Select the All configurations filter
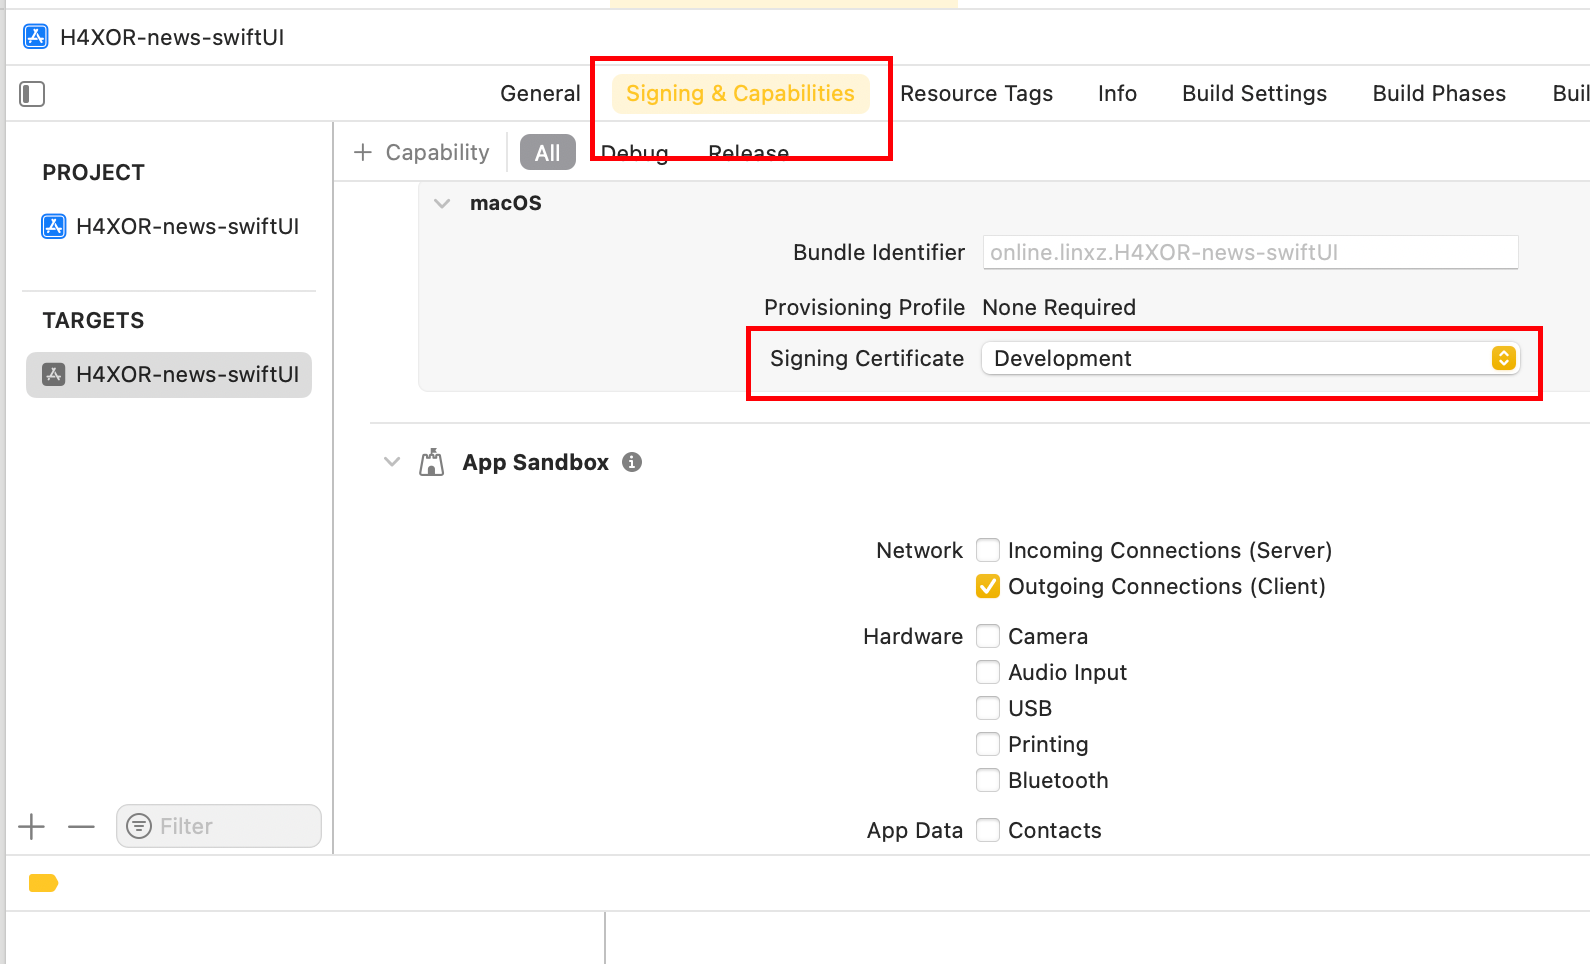Image resolution: width=1590 pixels, height=964 pixels. [548, 152]
